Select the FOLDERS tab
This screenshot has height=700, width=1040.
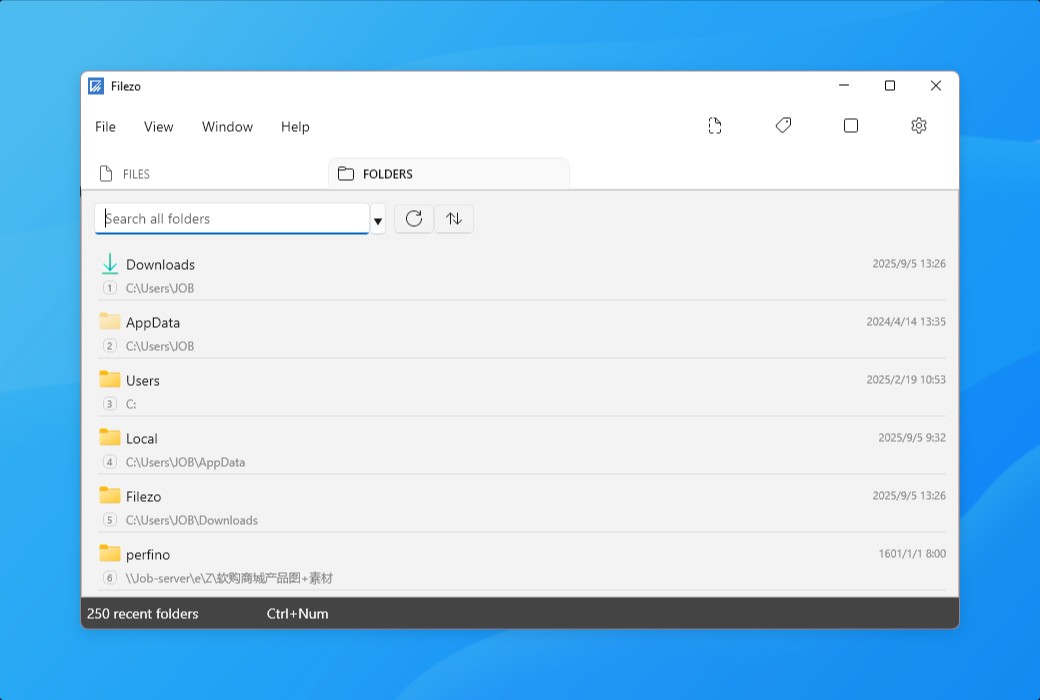[449, 174]
